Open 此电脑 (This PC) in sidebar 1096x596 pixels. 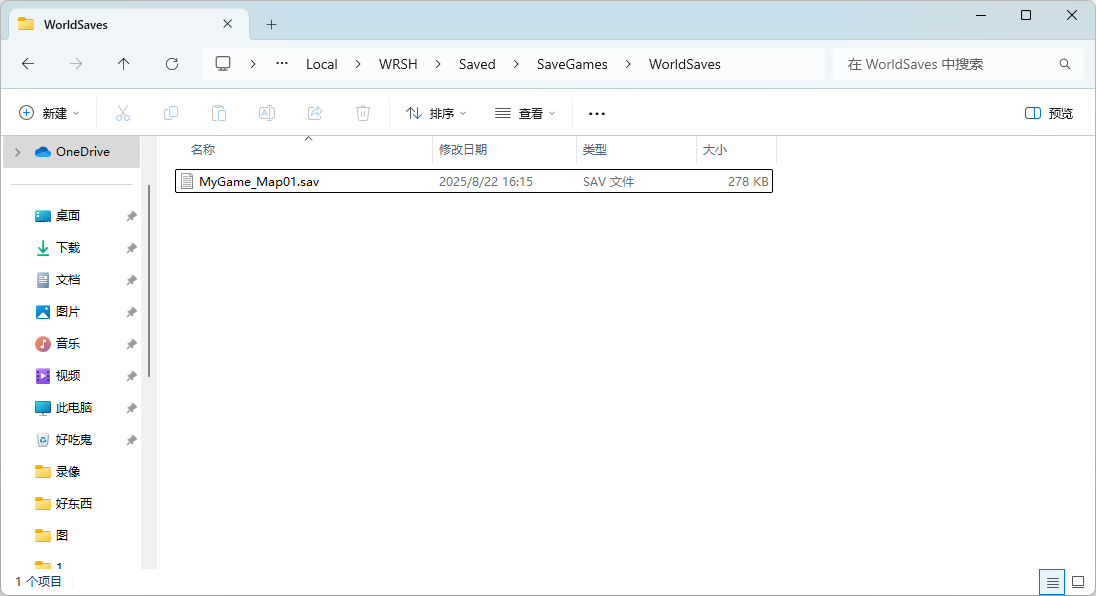[73, 408]
